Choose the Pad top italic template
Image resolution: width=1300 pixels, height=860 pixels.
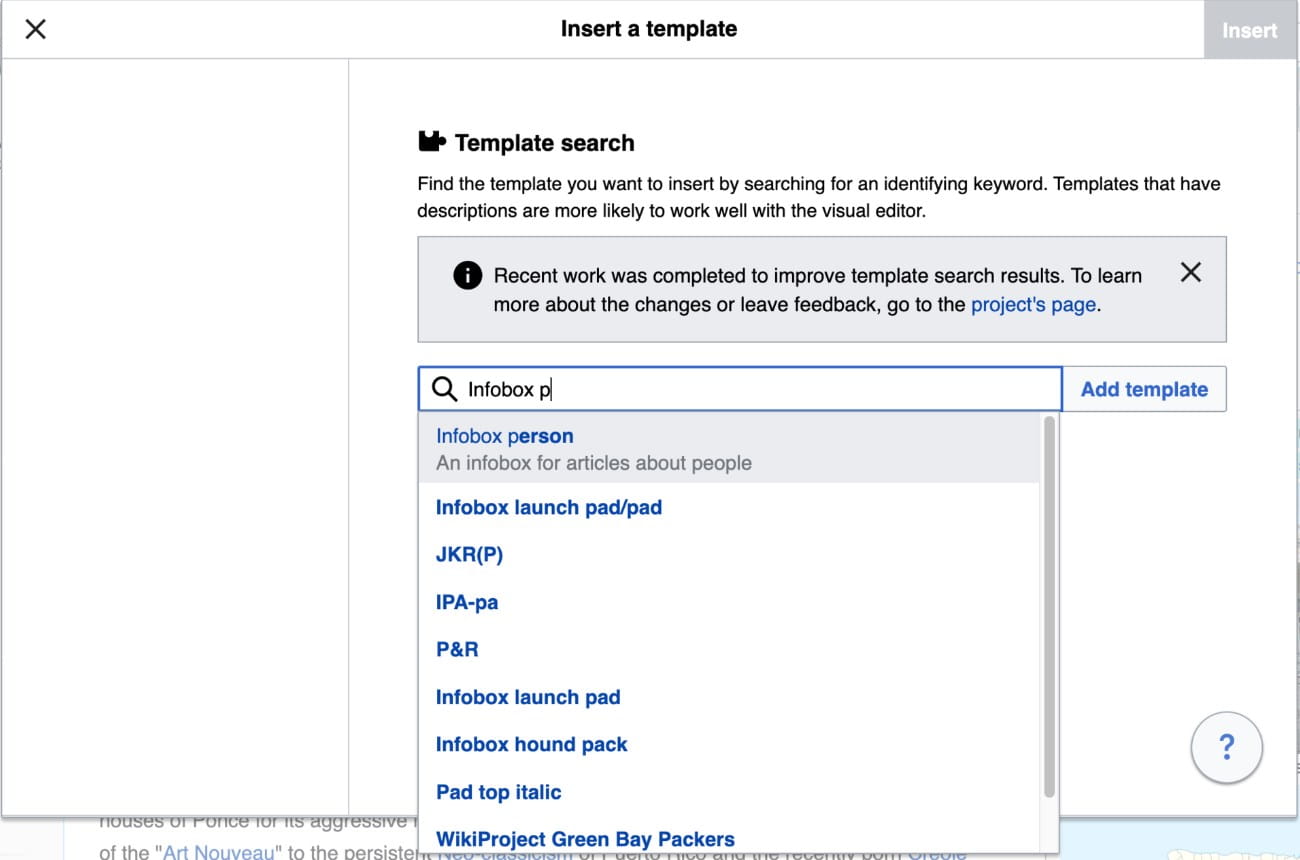[x=498, y=792]
